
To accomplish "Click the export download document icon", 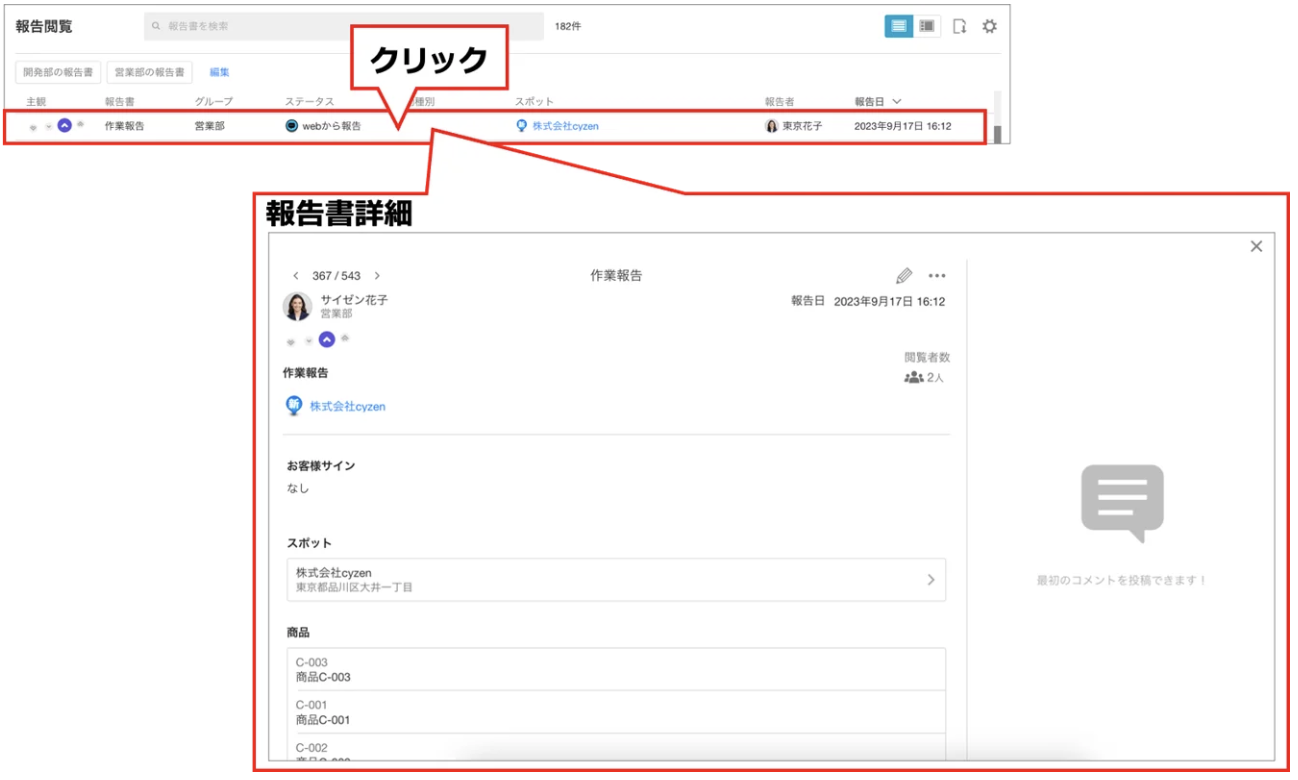I will point(959,27).
